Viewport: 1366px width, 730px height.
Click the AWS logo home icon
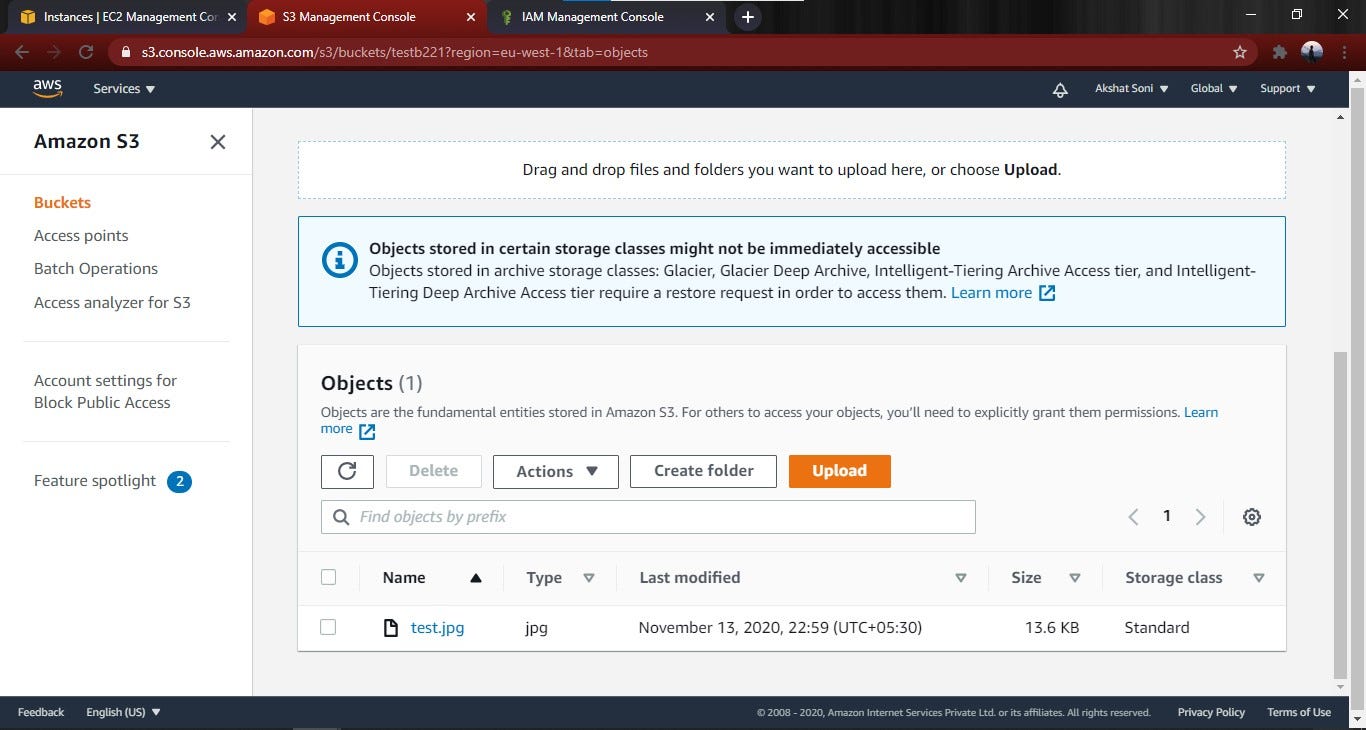pyautogui.click(x=47, y=89)
